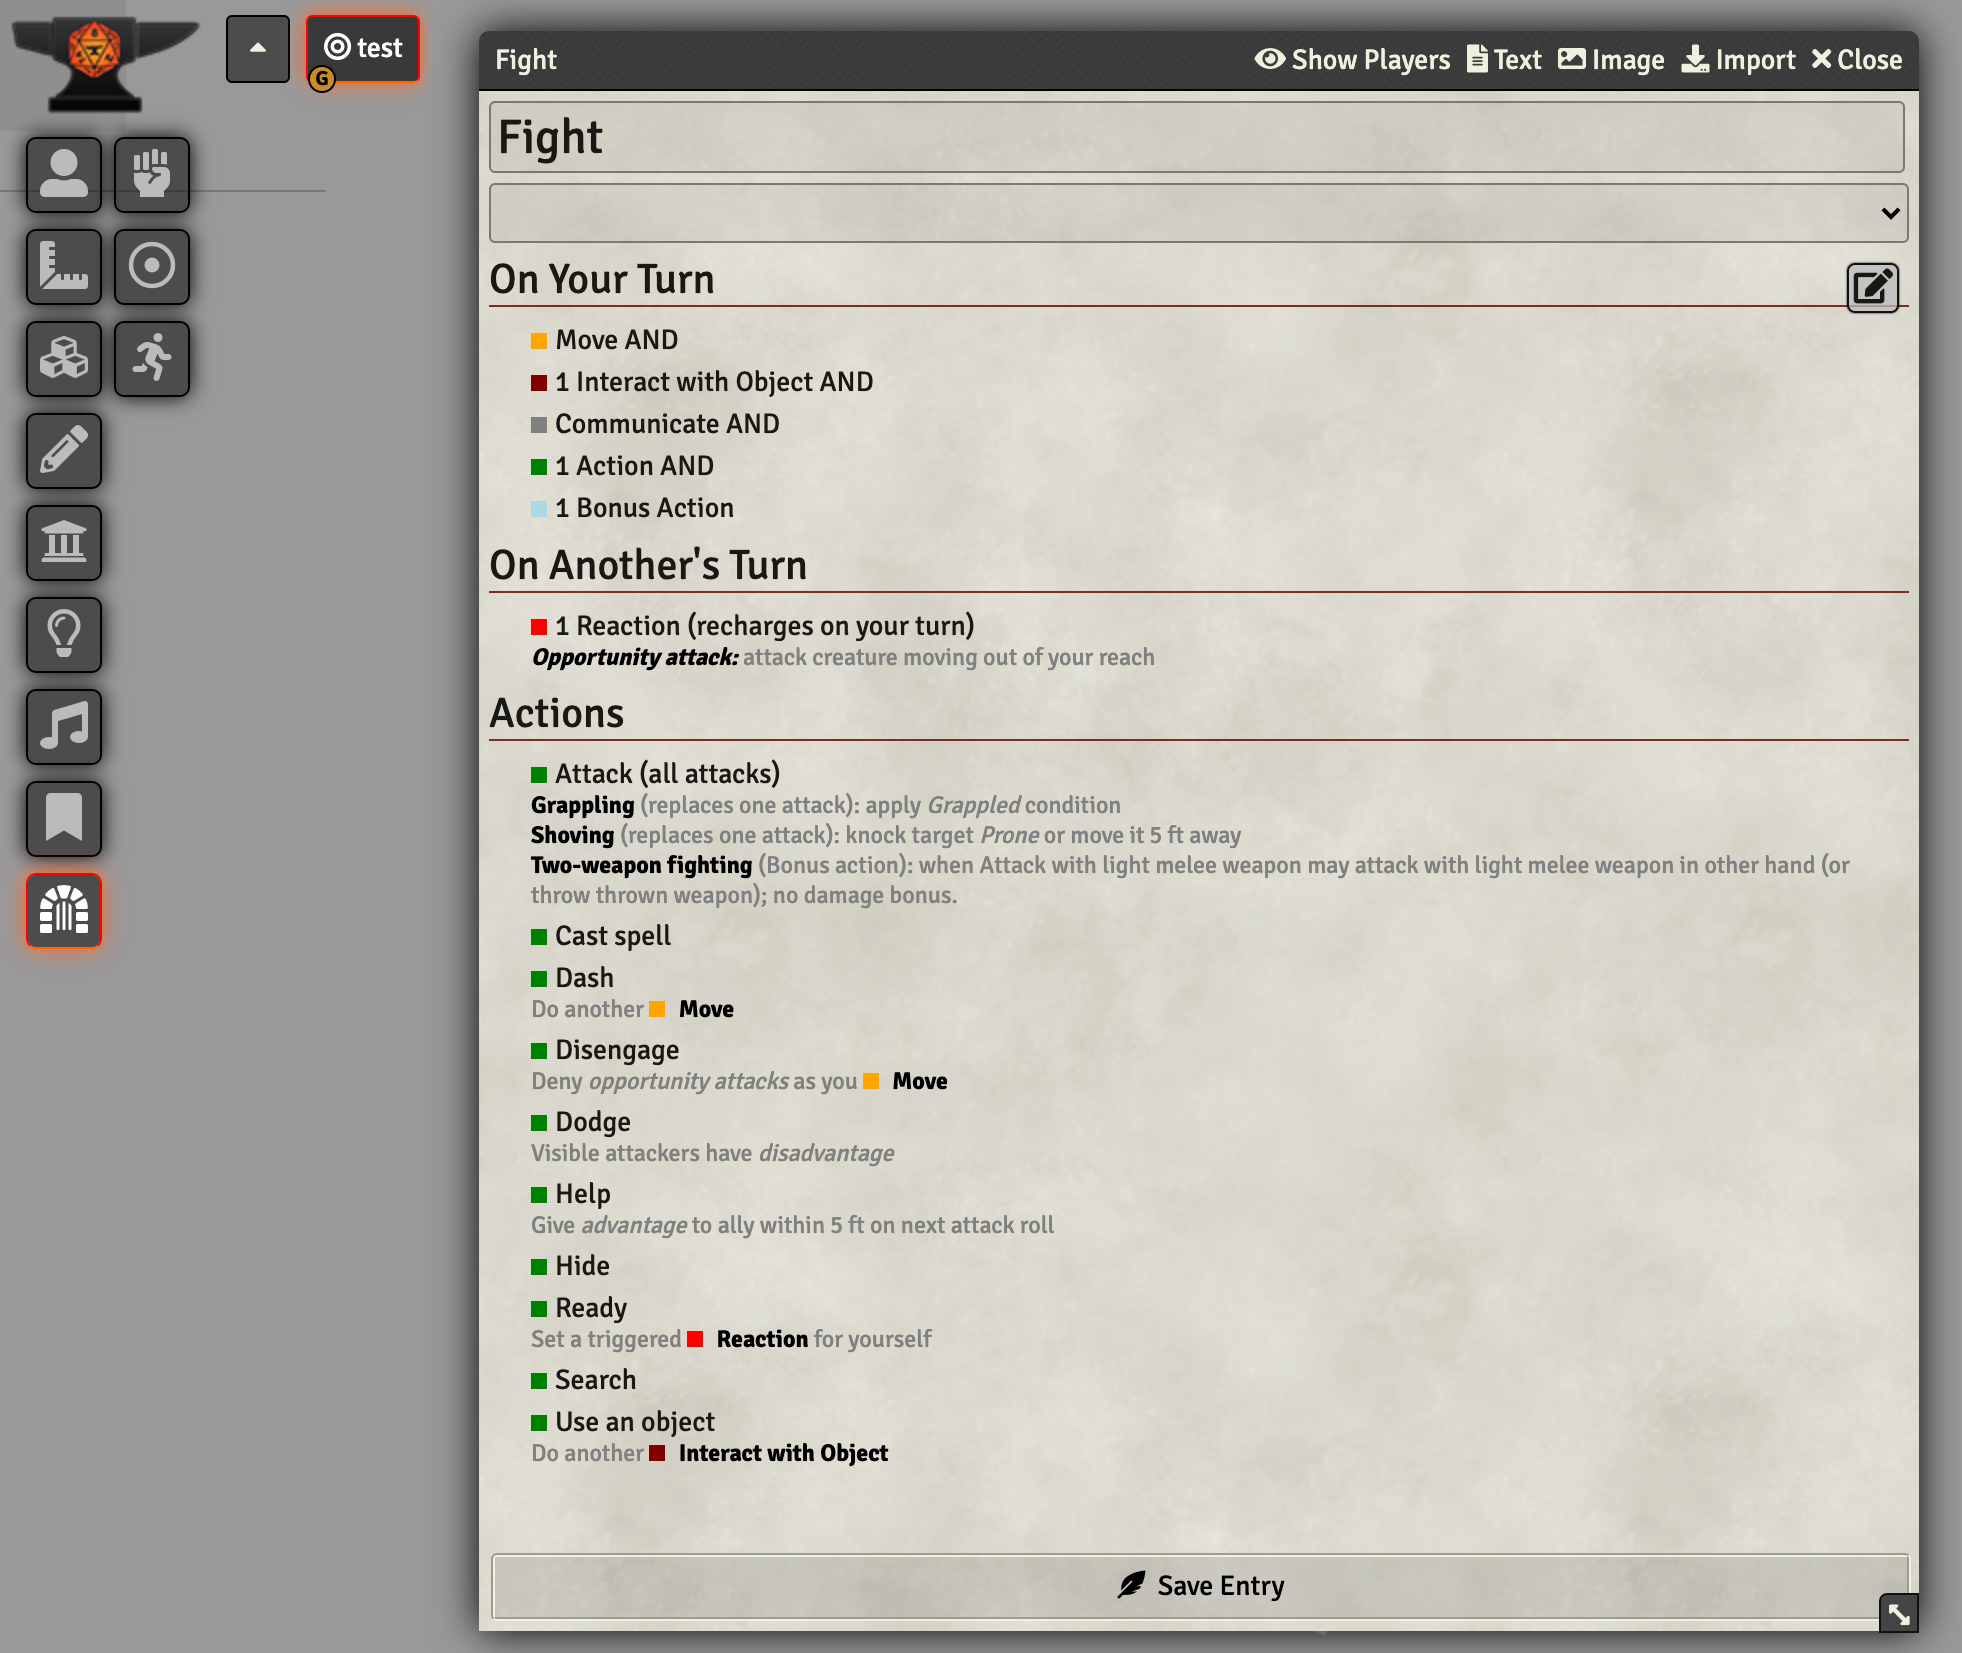Toggle the raised fist tool button
Viewport: 1962px width, 1653px height.
pos(152,175)
